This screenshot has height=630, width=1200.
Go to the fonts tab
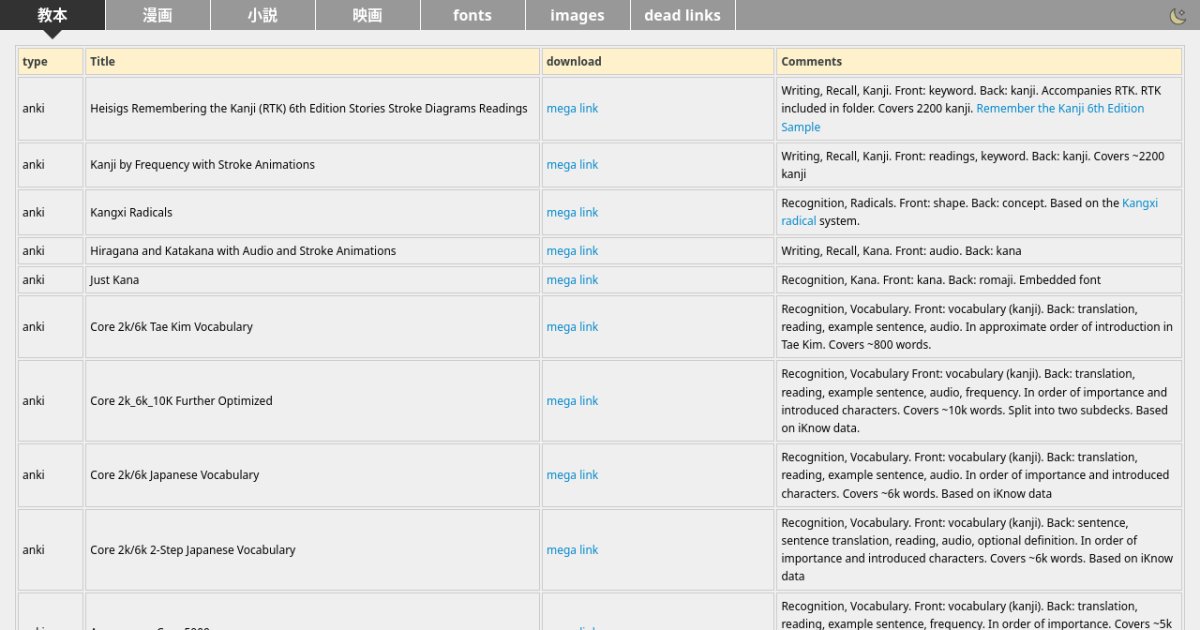[472, 15]
